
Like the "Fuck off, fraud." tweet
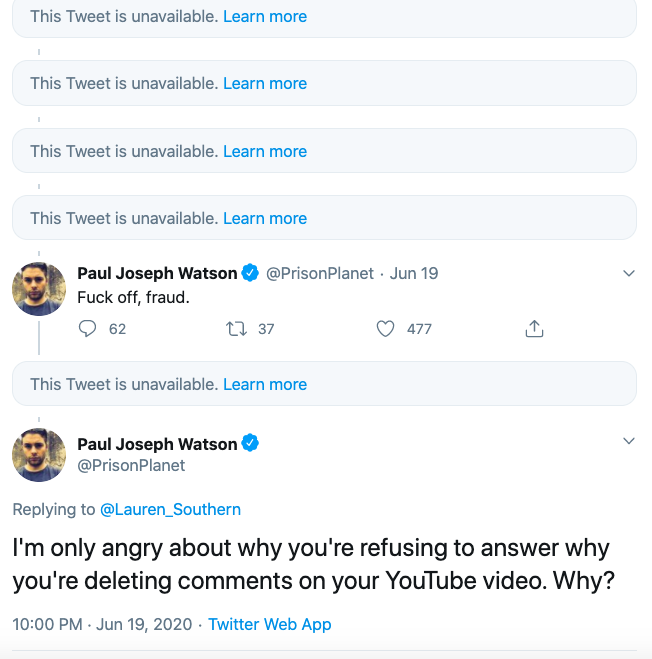click(x=385, y=329)
